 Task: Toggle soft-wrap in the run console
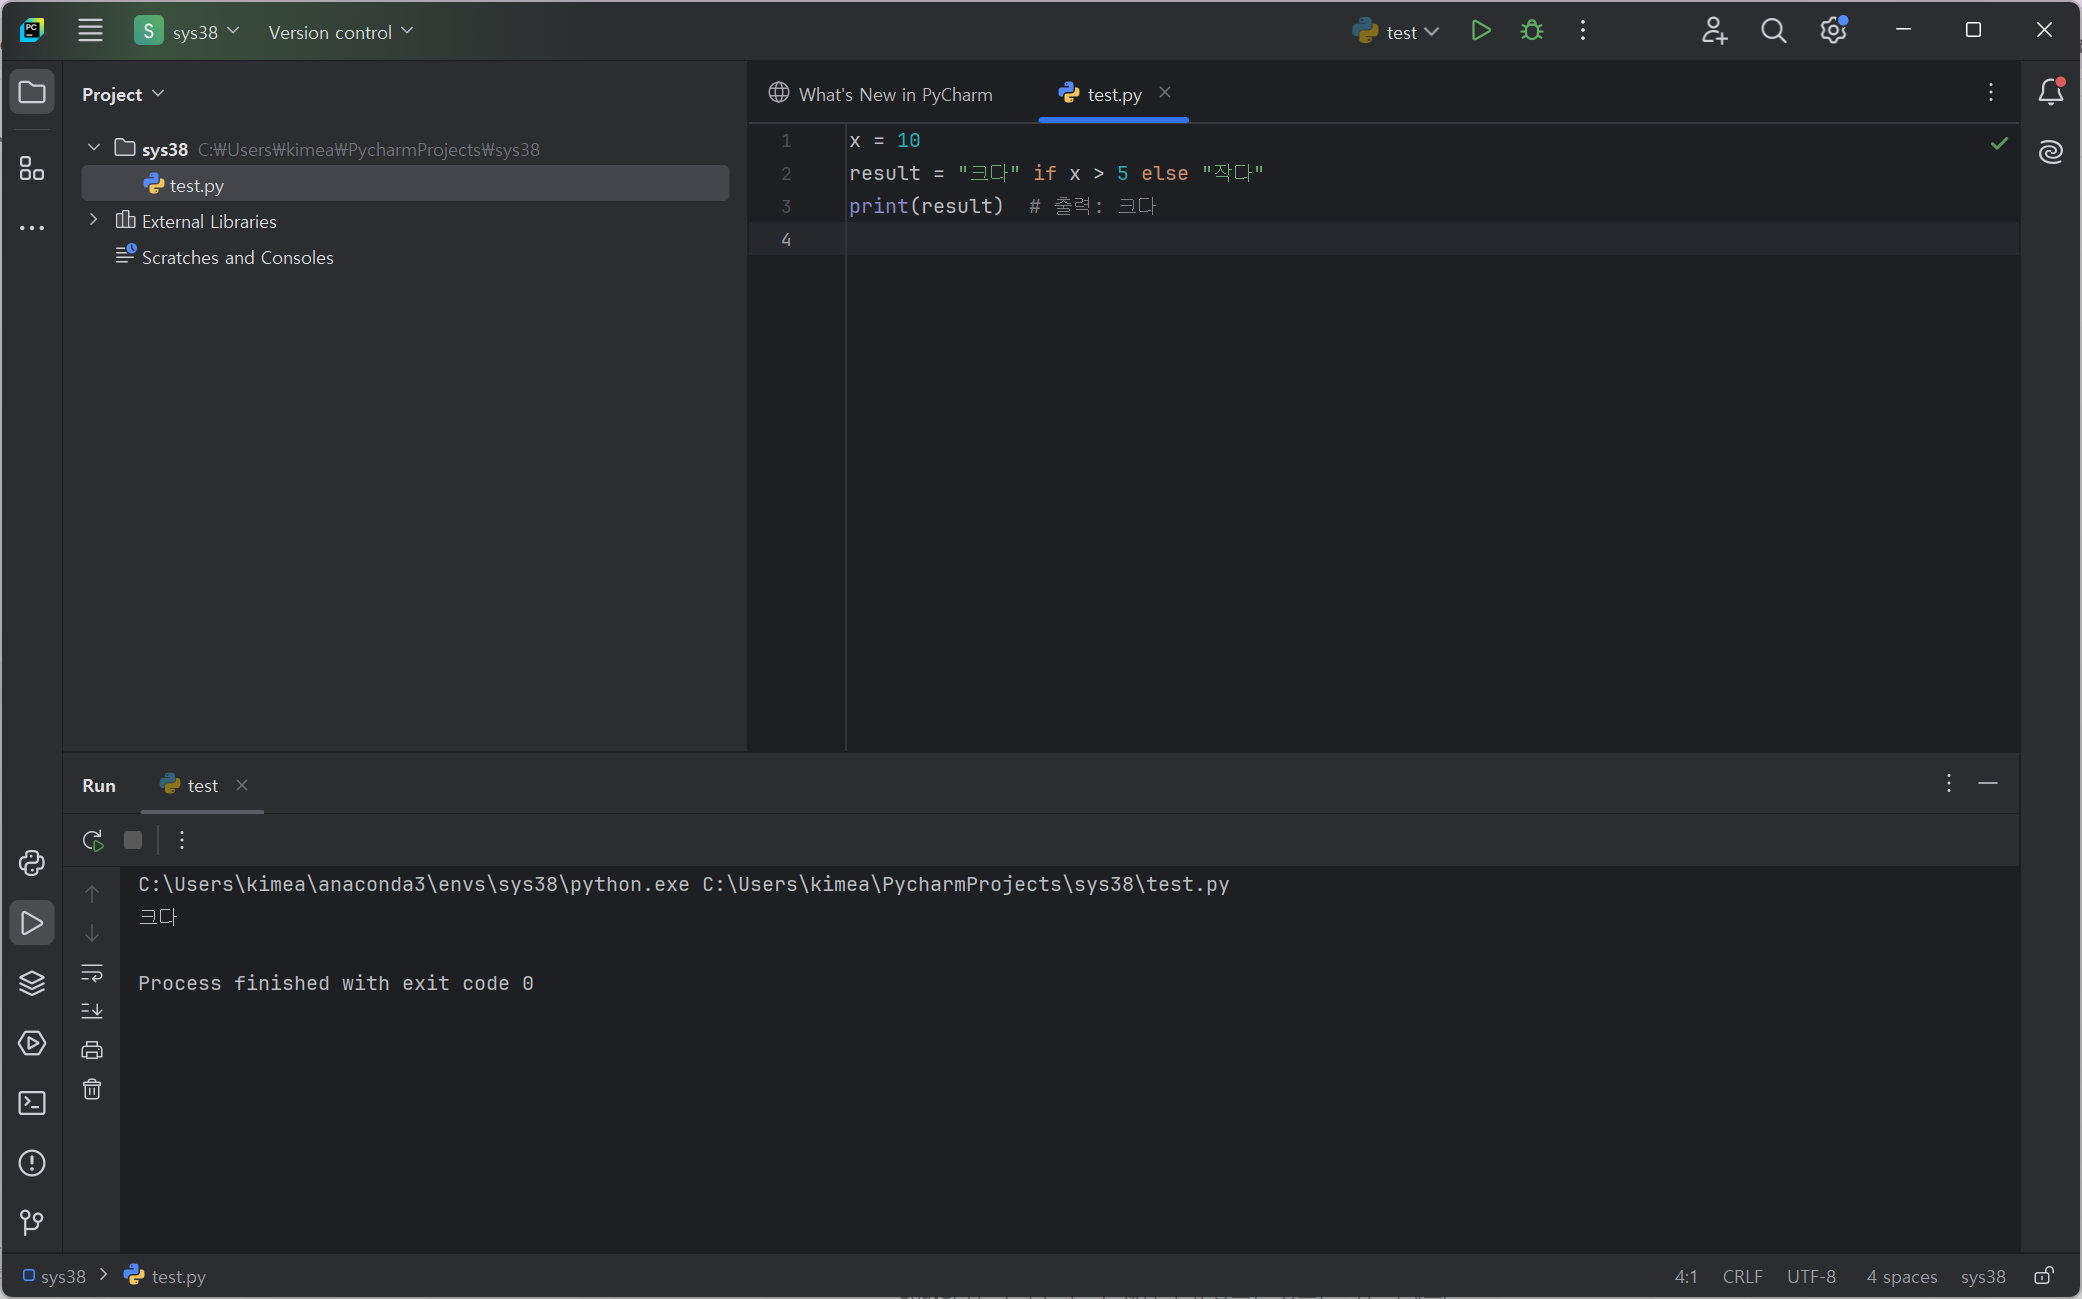tap(92, 972)
